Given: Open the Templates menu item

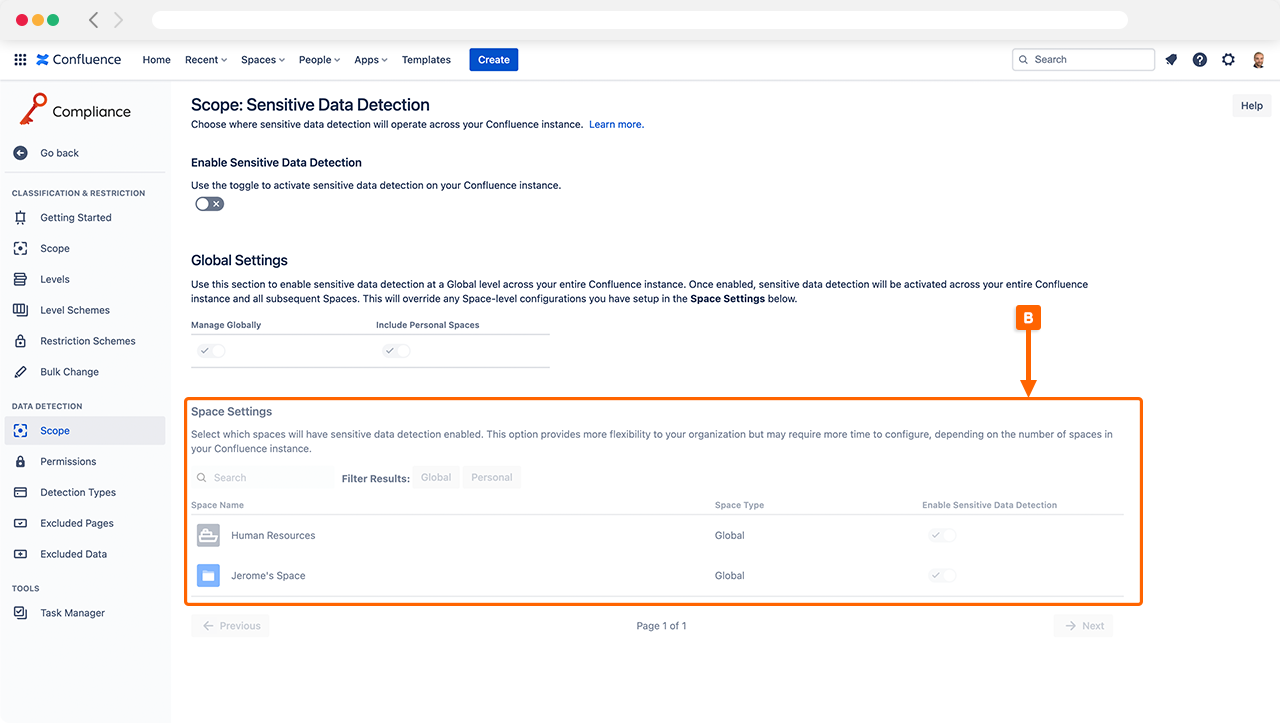Looking at the screenshot, I should coord(426,60).
